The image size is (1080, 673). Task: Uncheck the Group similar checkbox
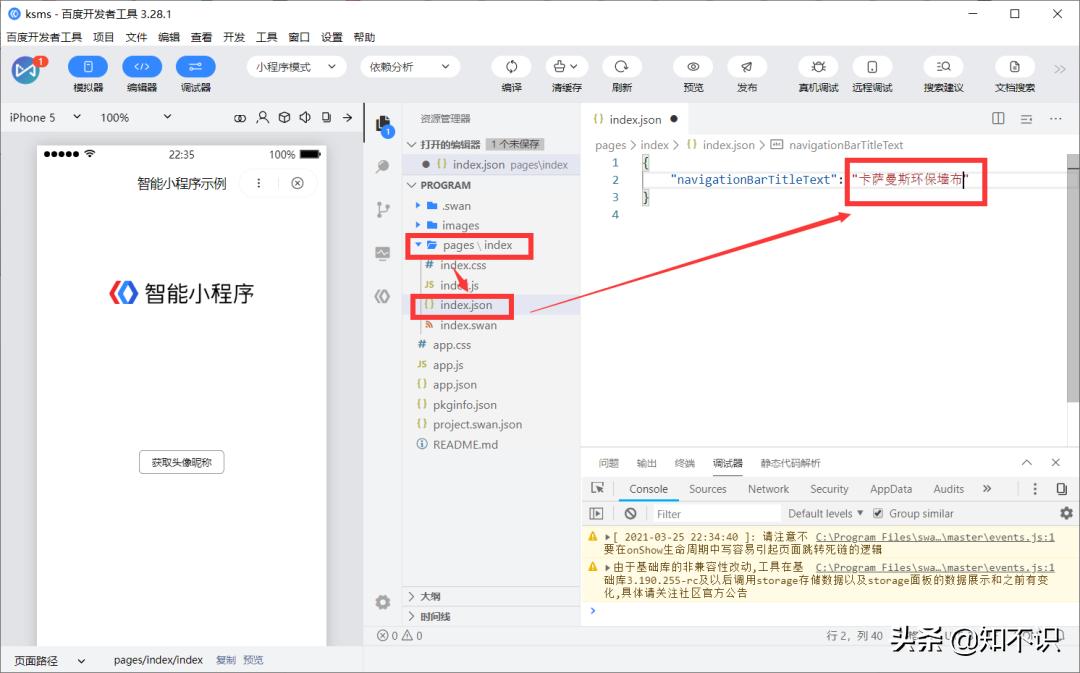pos(877,513)
